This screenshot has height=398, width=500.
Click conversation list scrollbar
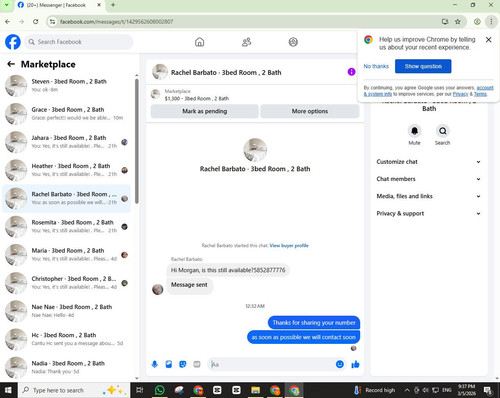(x=137, y=141)
